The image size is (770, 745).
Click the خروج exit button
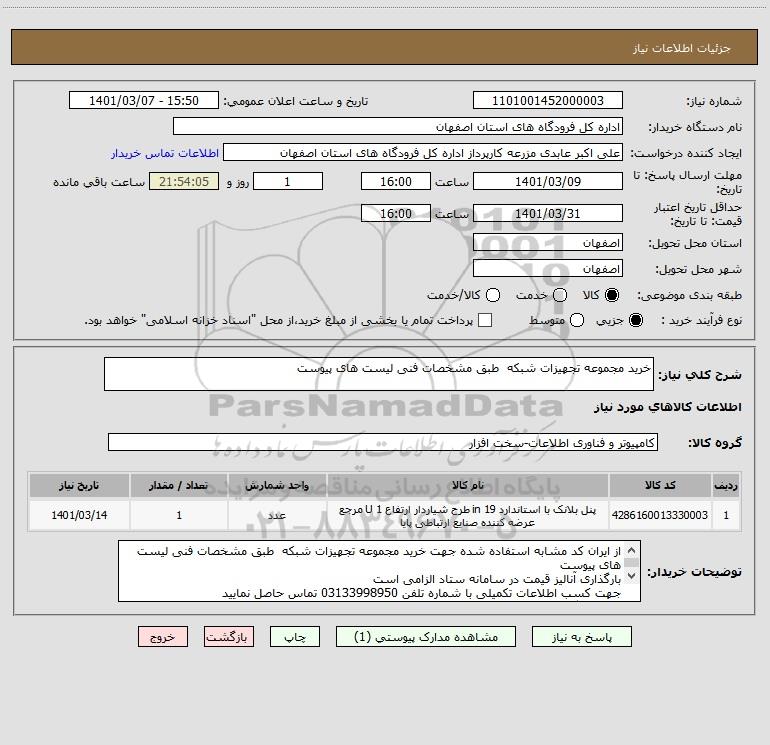click(x=163, y=637)
